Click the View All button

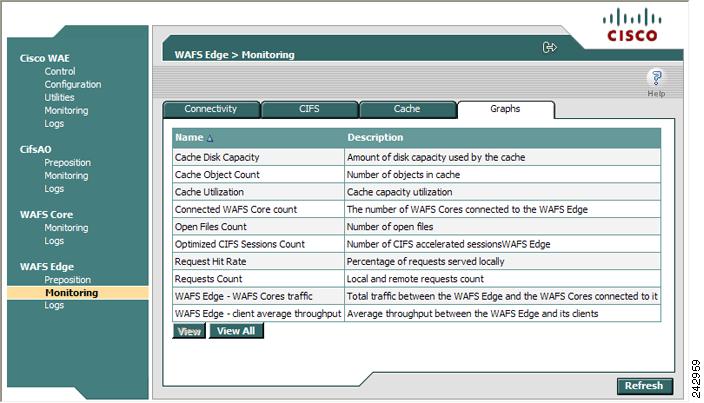tap(236, 331)
